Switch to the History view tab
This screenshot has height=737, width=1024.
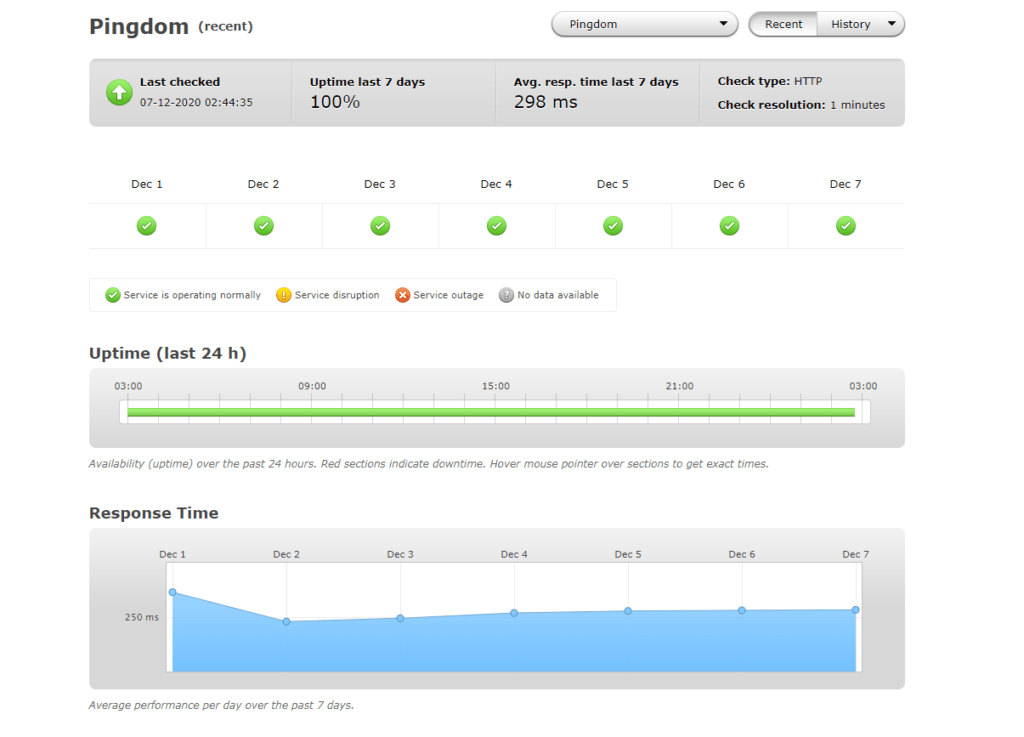click(x=850, y=24)
